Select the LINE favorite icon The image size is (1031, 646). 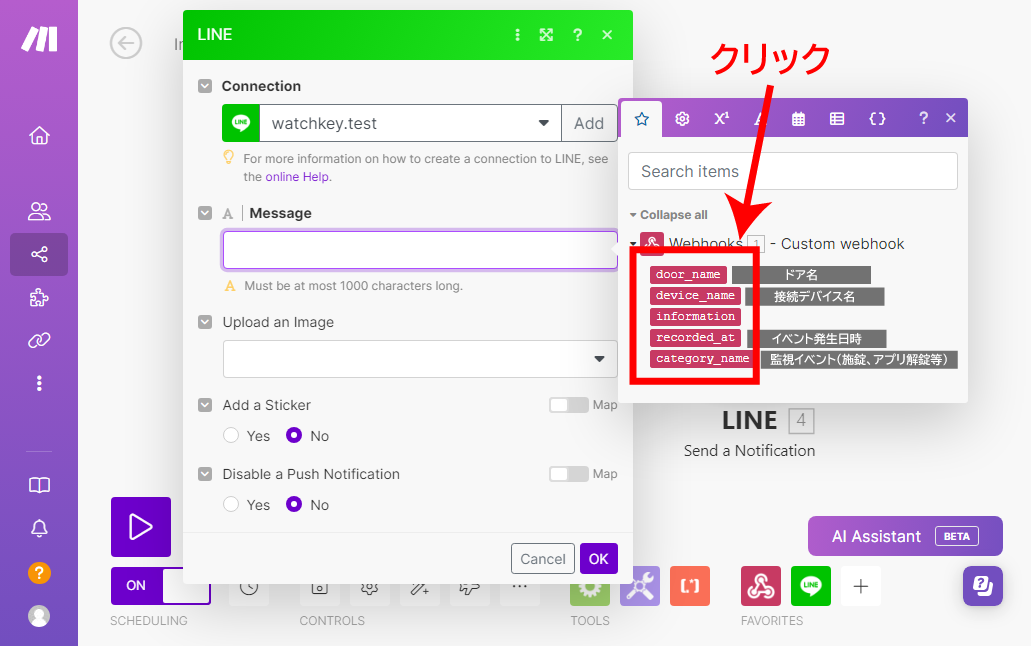pos(811,586)
